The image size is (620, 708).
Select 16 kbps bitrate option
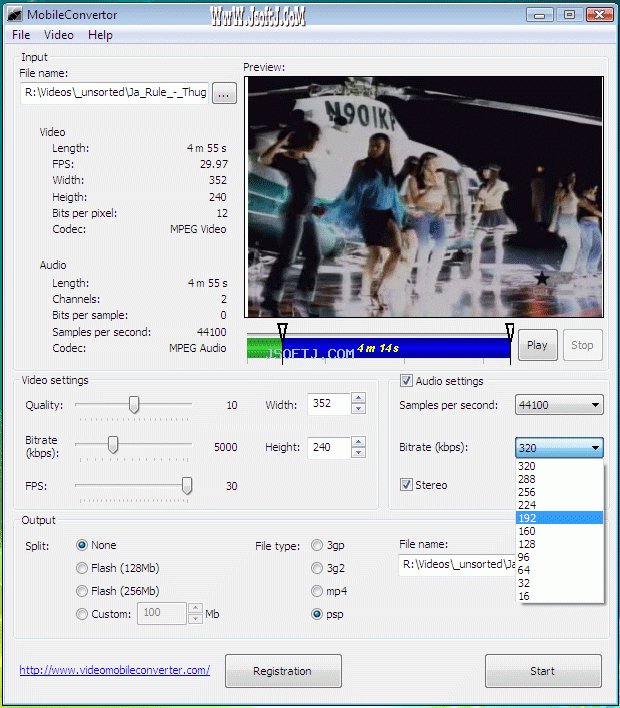pyautogui.click(x=559, y=596)
